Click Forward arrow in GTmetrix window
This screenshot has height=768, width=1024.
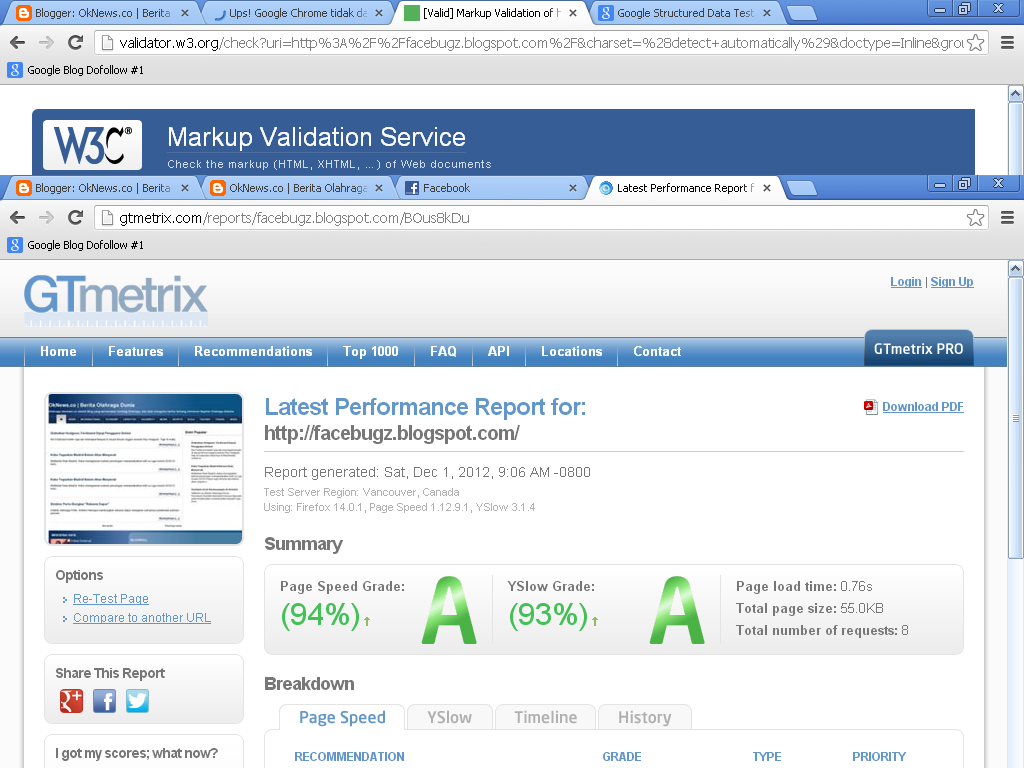[46, 217]
